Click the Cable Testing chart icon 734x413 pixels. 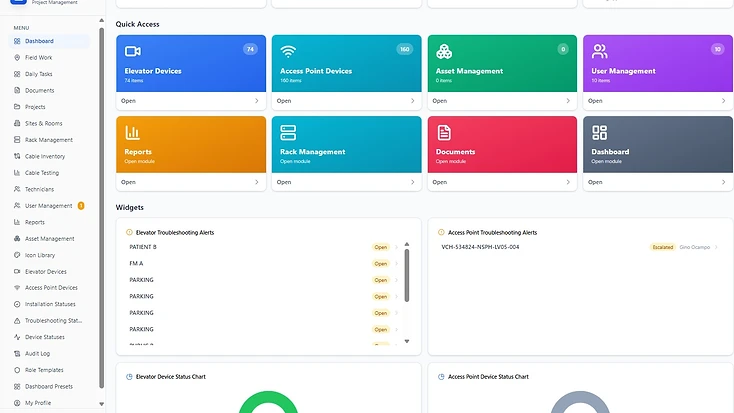[17, 173]
